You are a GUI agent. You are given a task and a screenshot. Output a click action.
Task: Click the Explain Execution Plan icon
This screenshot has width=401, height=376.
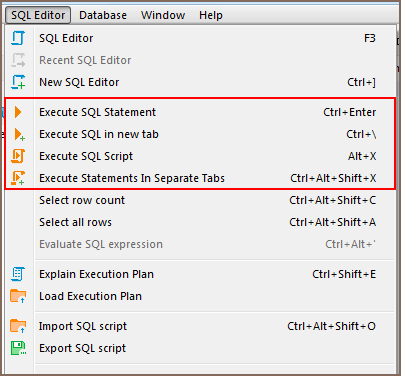tap(18, 274)
